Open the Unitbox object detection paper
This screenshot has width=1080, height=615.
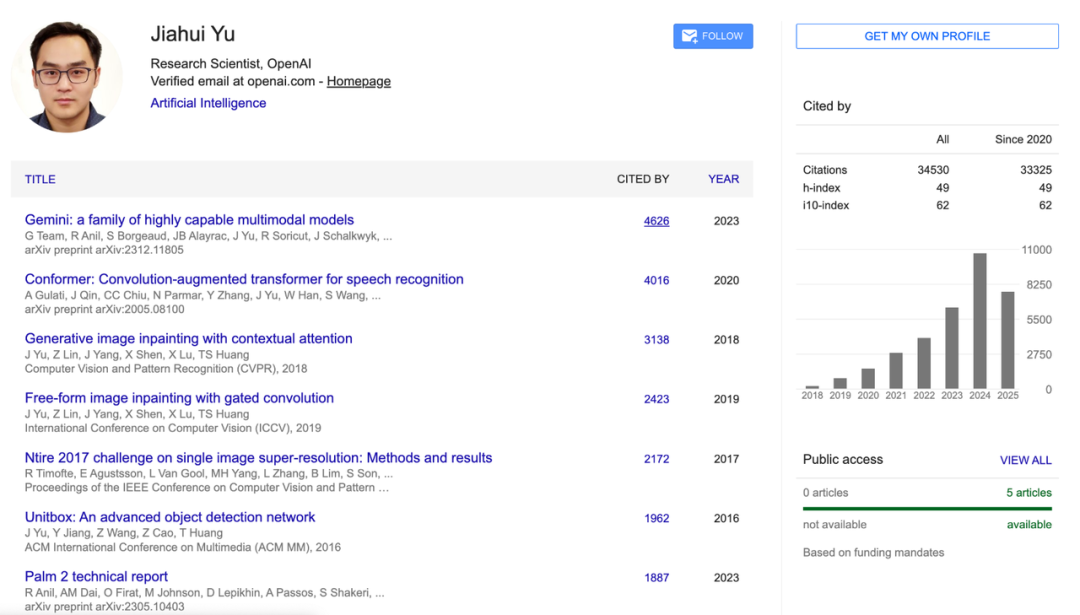tap(170, 517)
